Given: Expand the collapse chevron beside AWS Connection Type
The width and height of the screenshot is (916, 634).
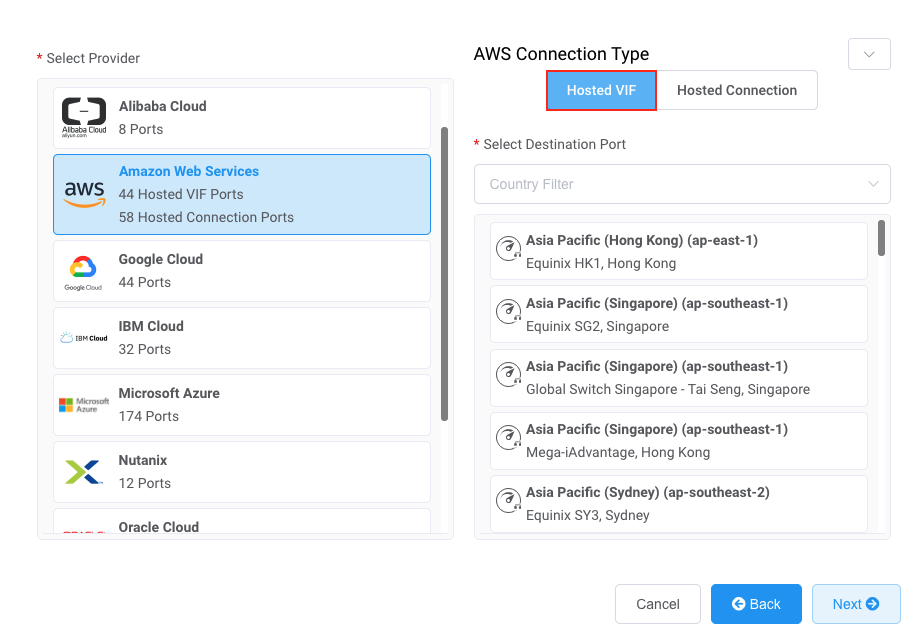Looking at the screenshot, I should coord(869,54).
